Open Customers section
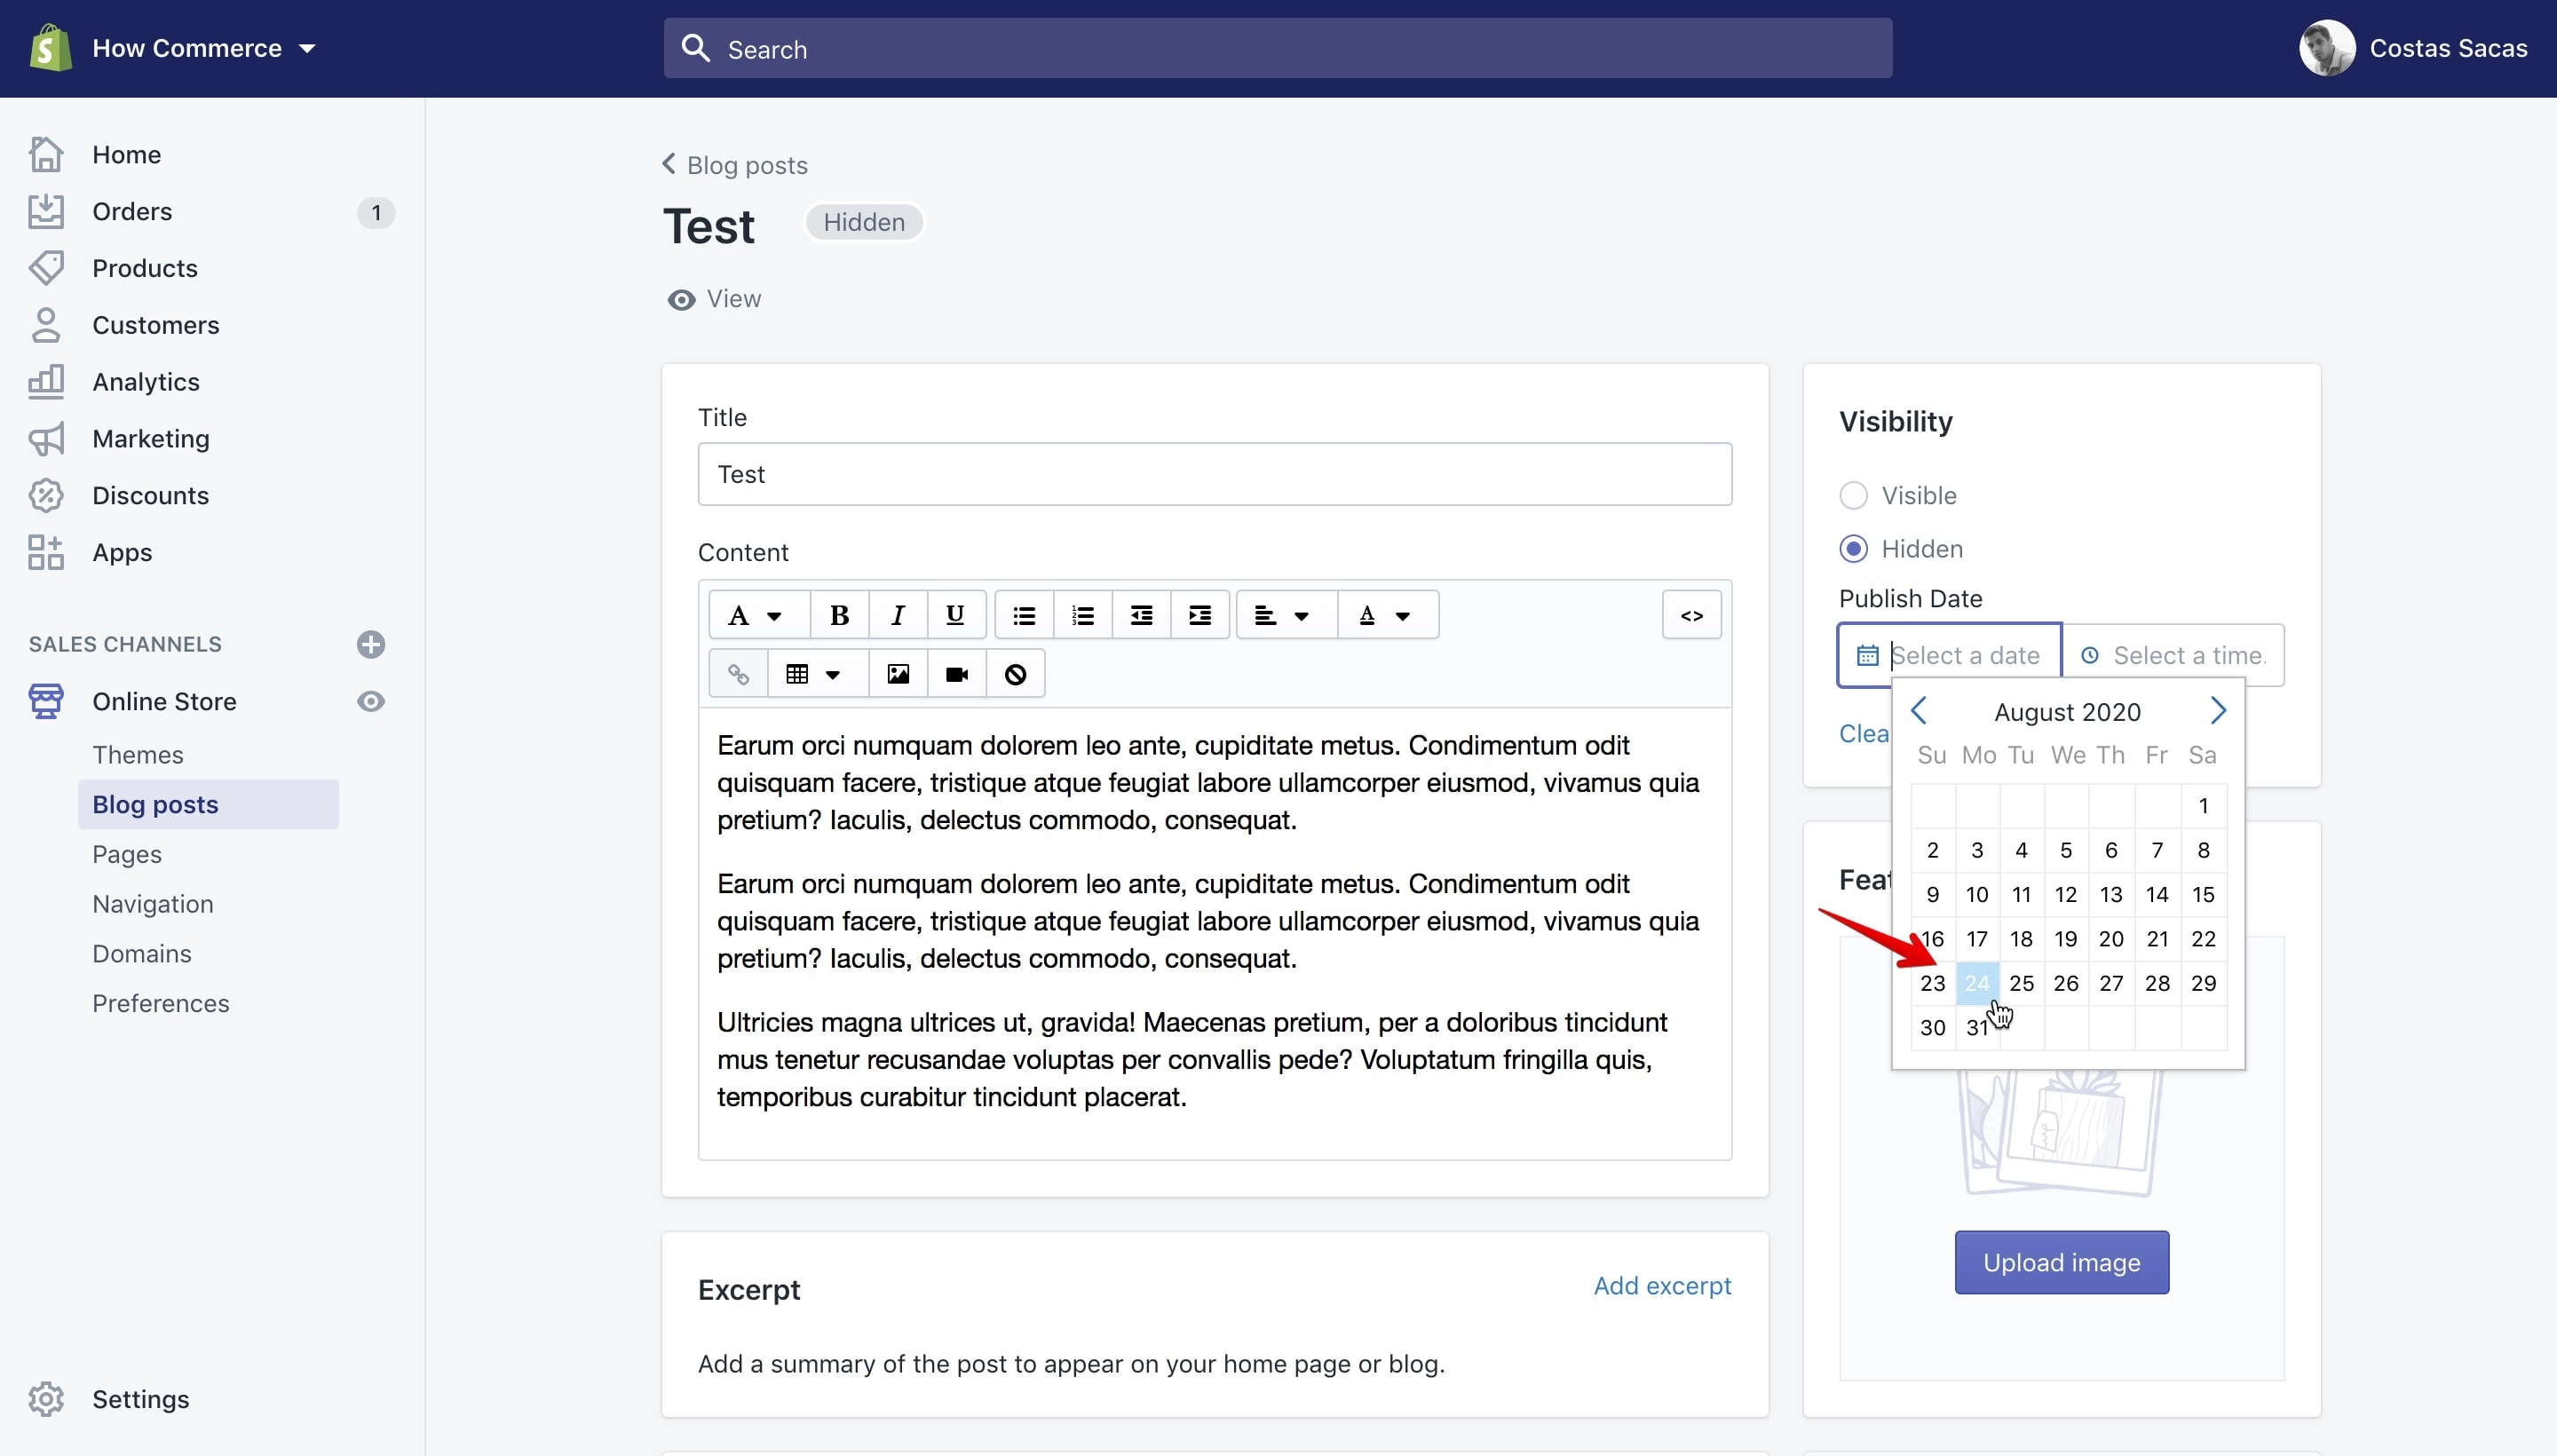 point(155,325)
